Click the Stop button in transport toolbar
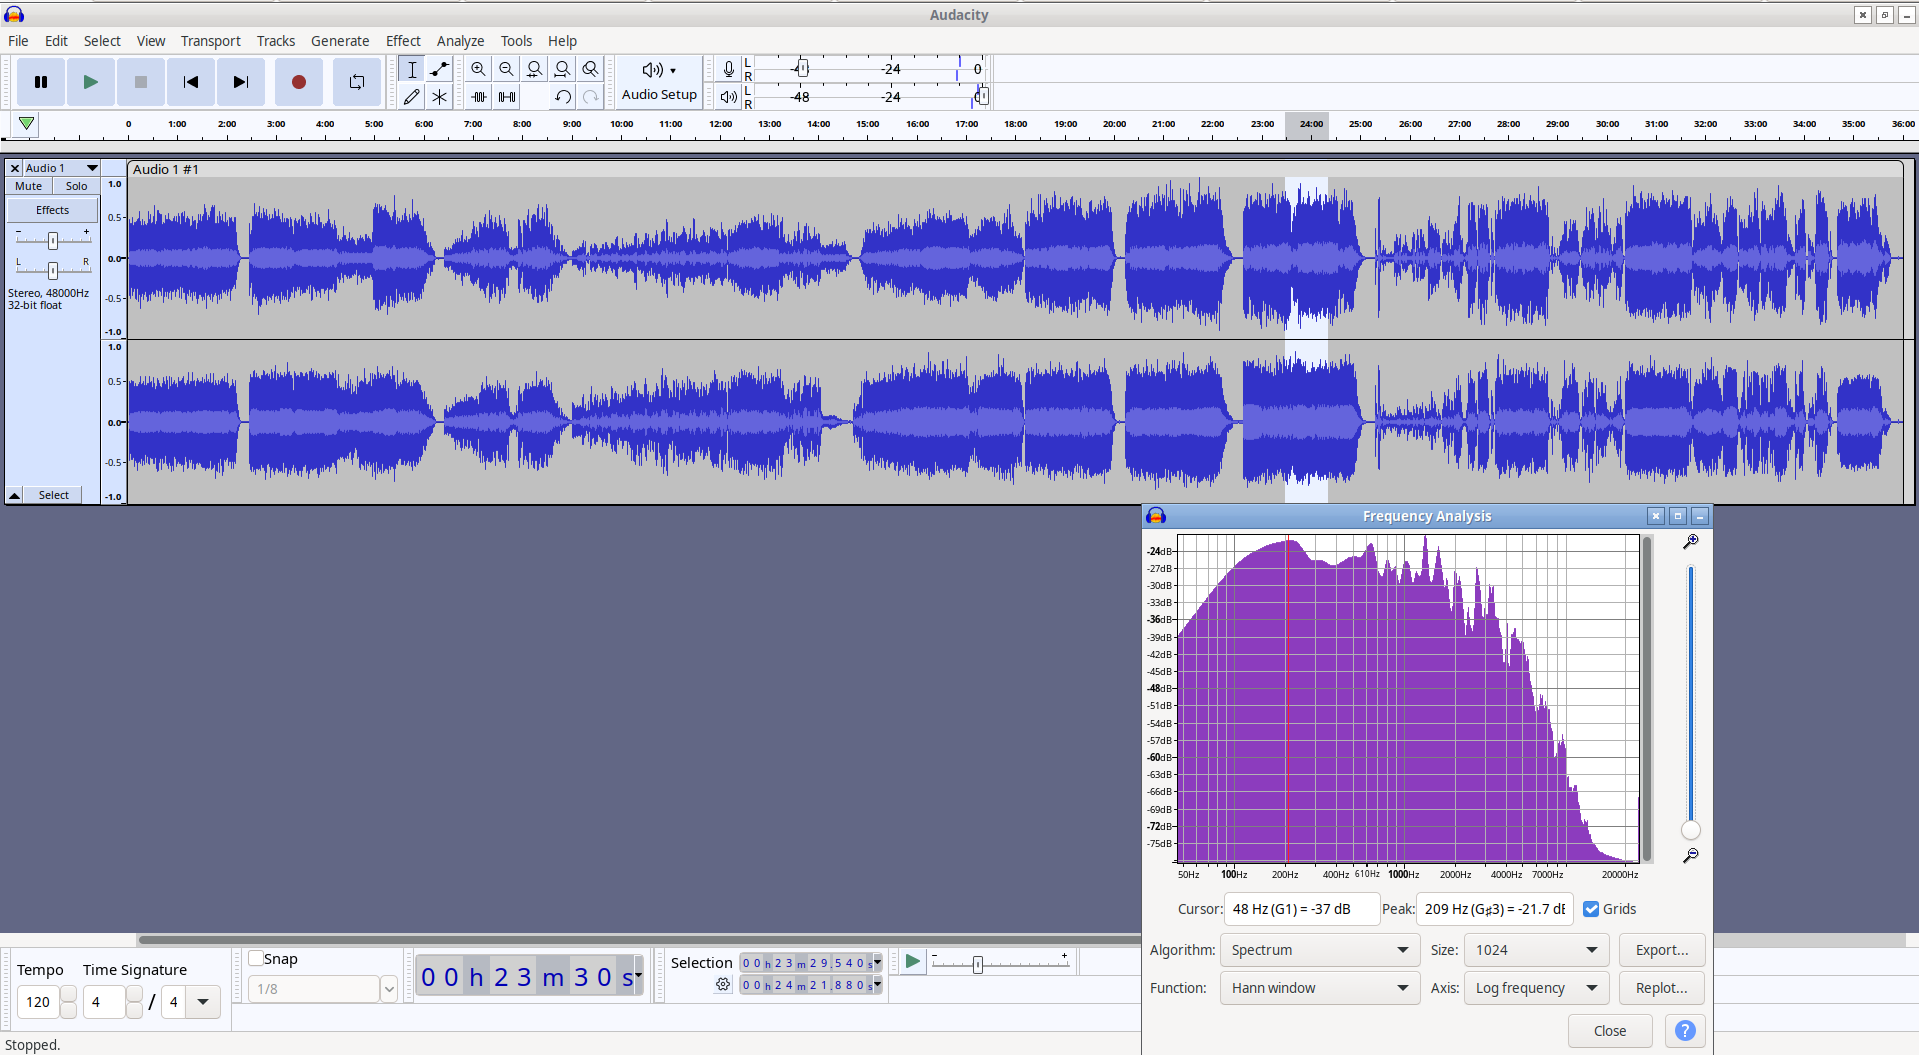The image size is (1919, 1055). (x=141, y=82)
